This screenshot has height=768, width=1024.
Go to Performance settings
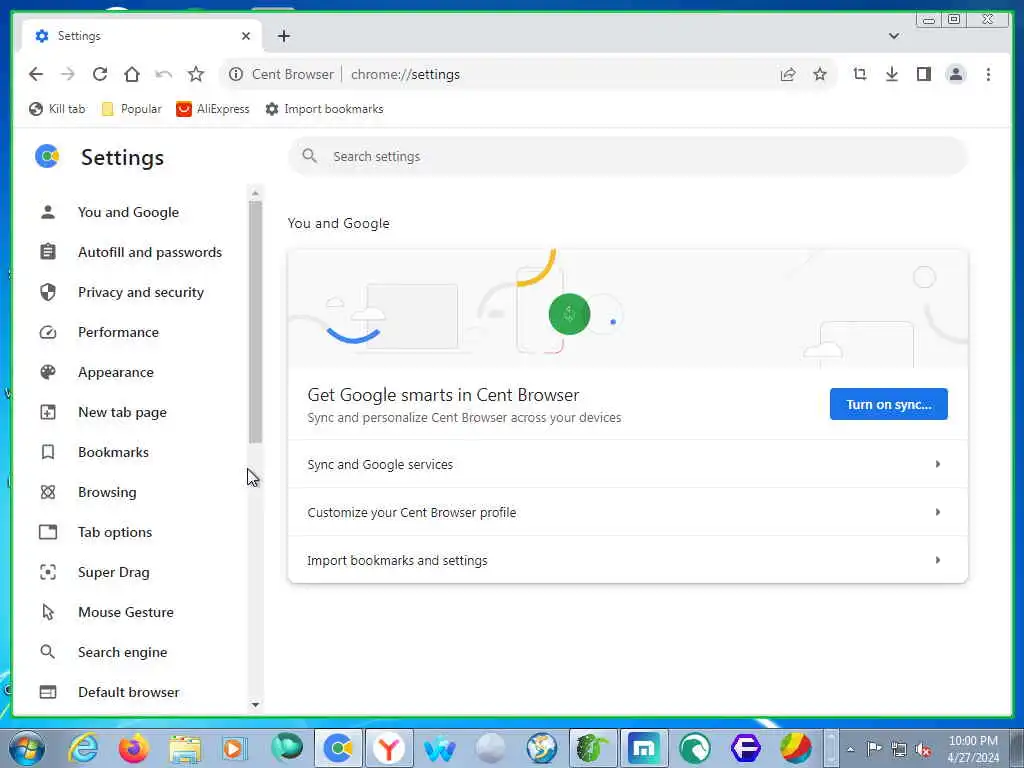click(118, 332)
